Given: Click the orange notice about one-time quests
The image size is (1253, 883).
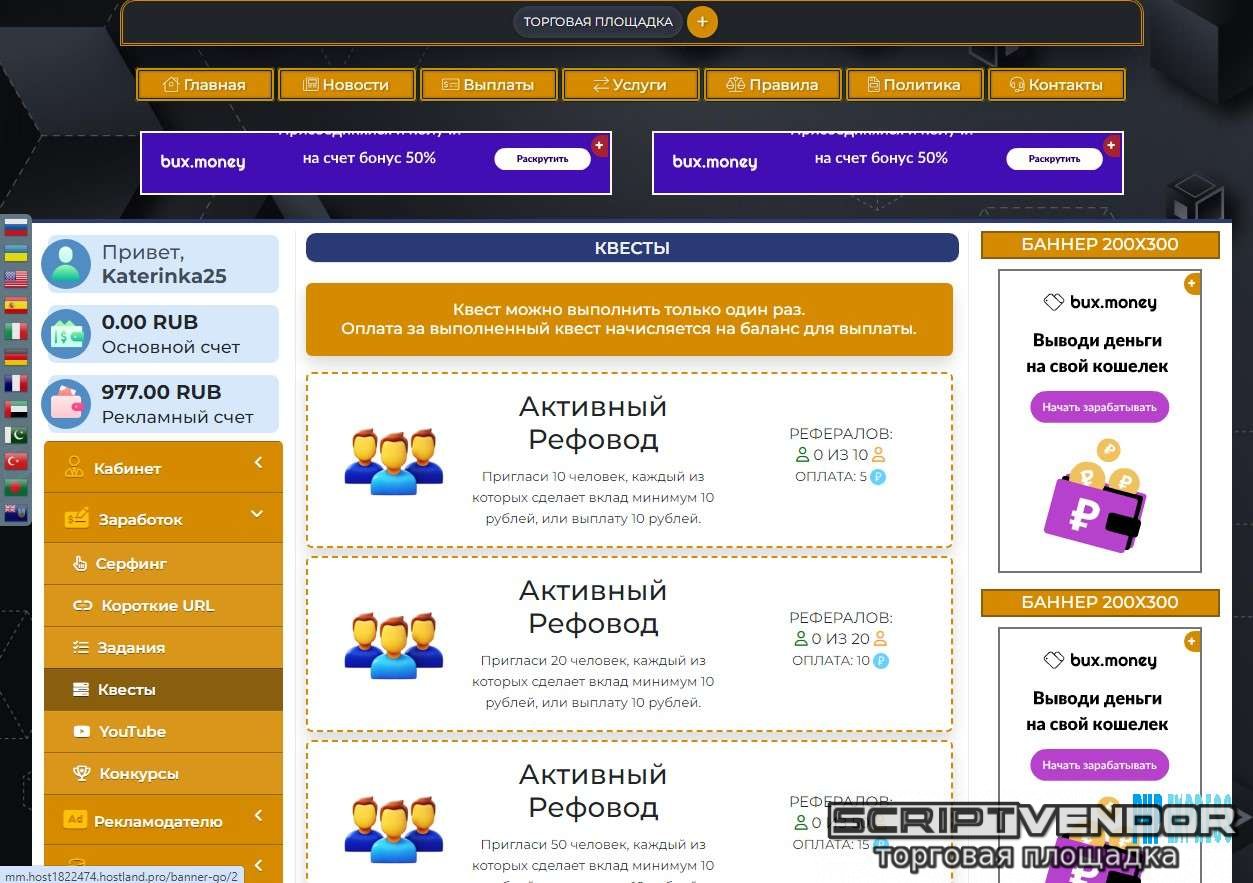Looking at the screenshot, I should click(x=629, y=319).
